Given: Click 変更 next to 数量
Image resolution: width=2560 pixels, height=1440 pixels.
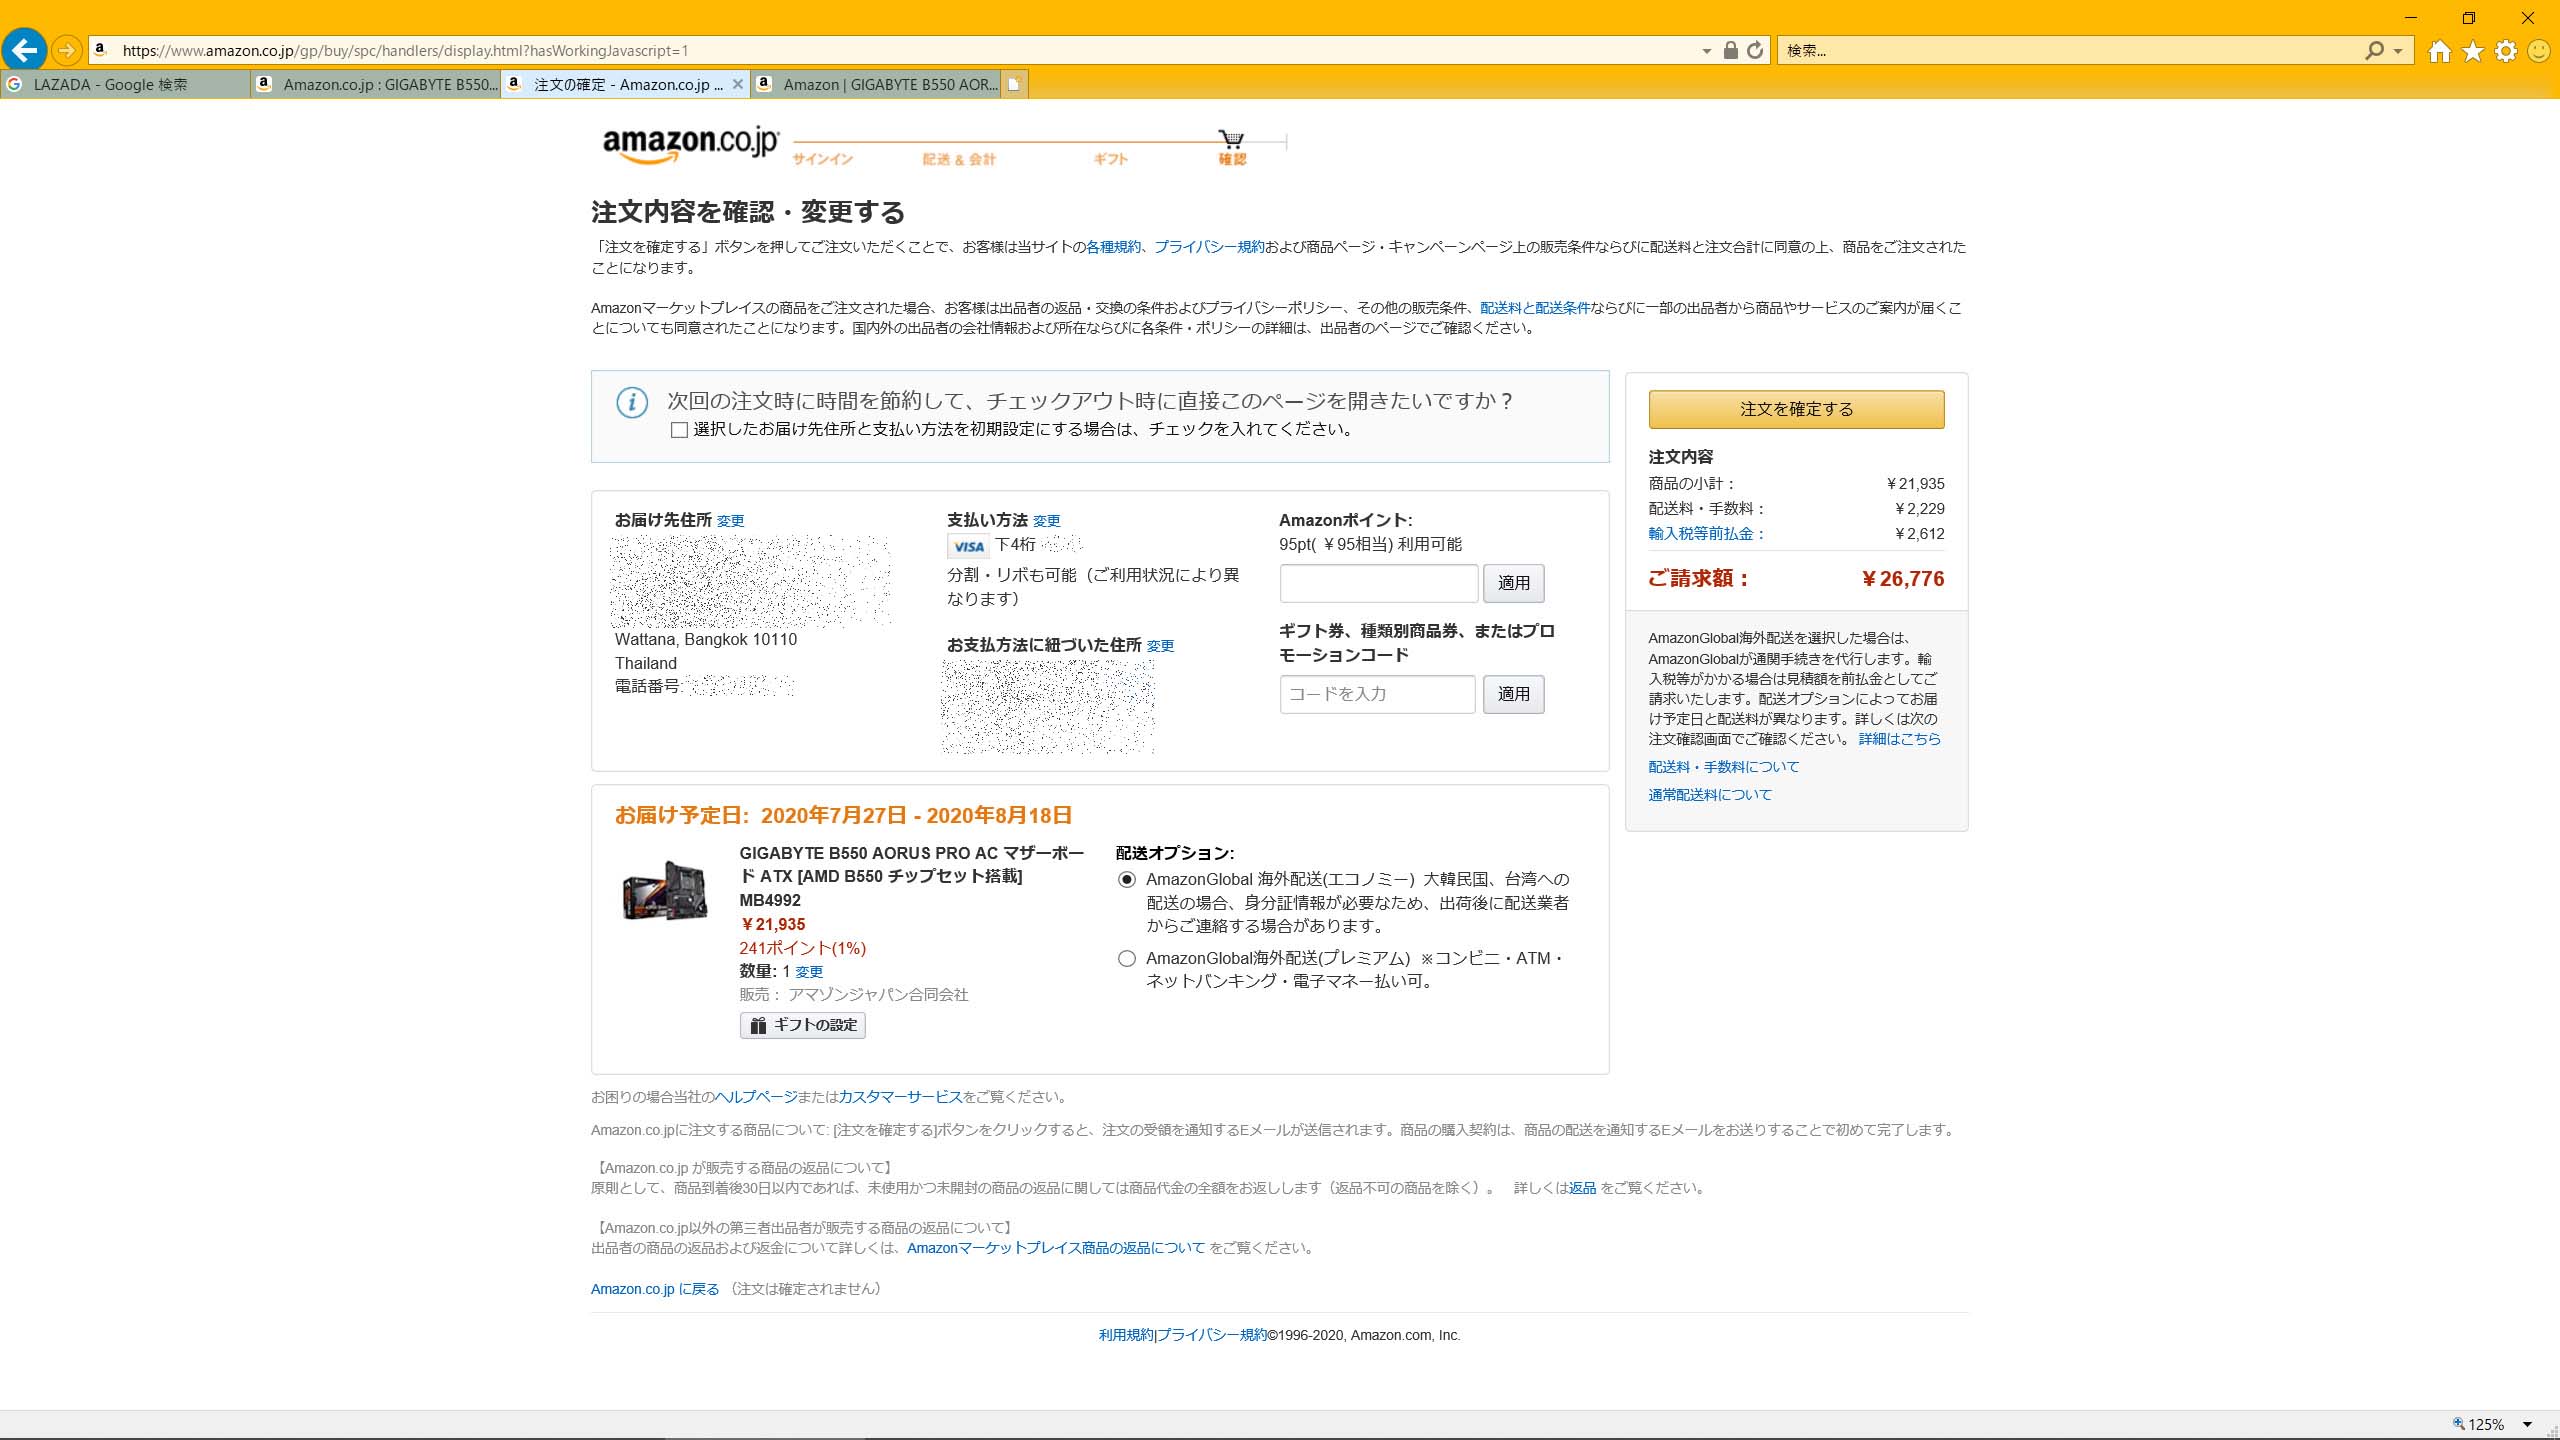Looking at the screenshot, I should (x=808, y=972).
